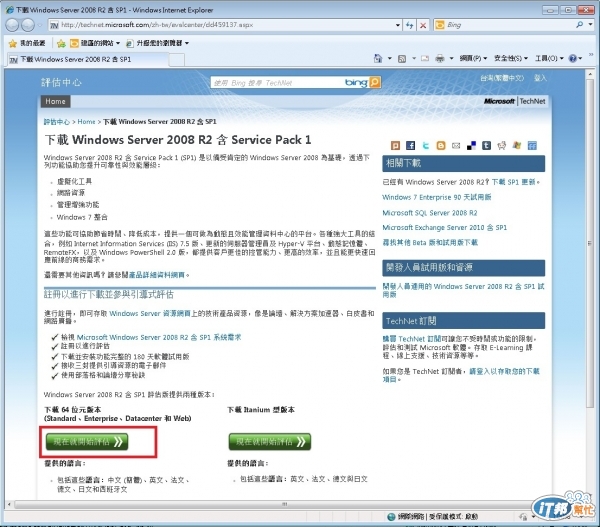
Task: Open Microsoft SQL Server 2008 R2 link
Action: [x=430, y=213]
